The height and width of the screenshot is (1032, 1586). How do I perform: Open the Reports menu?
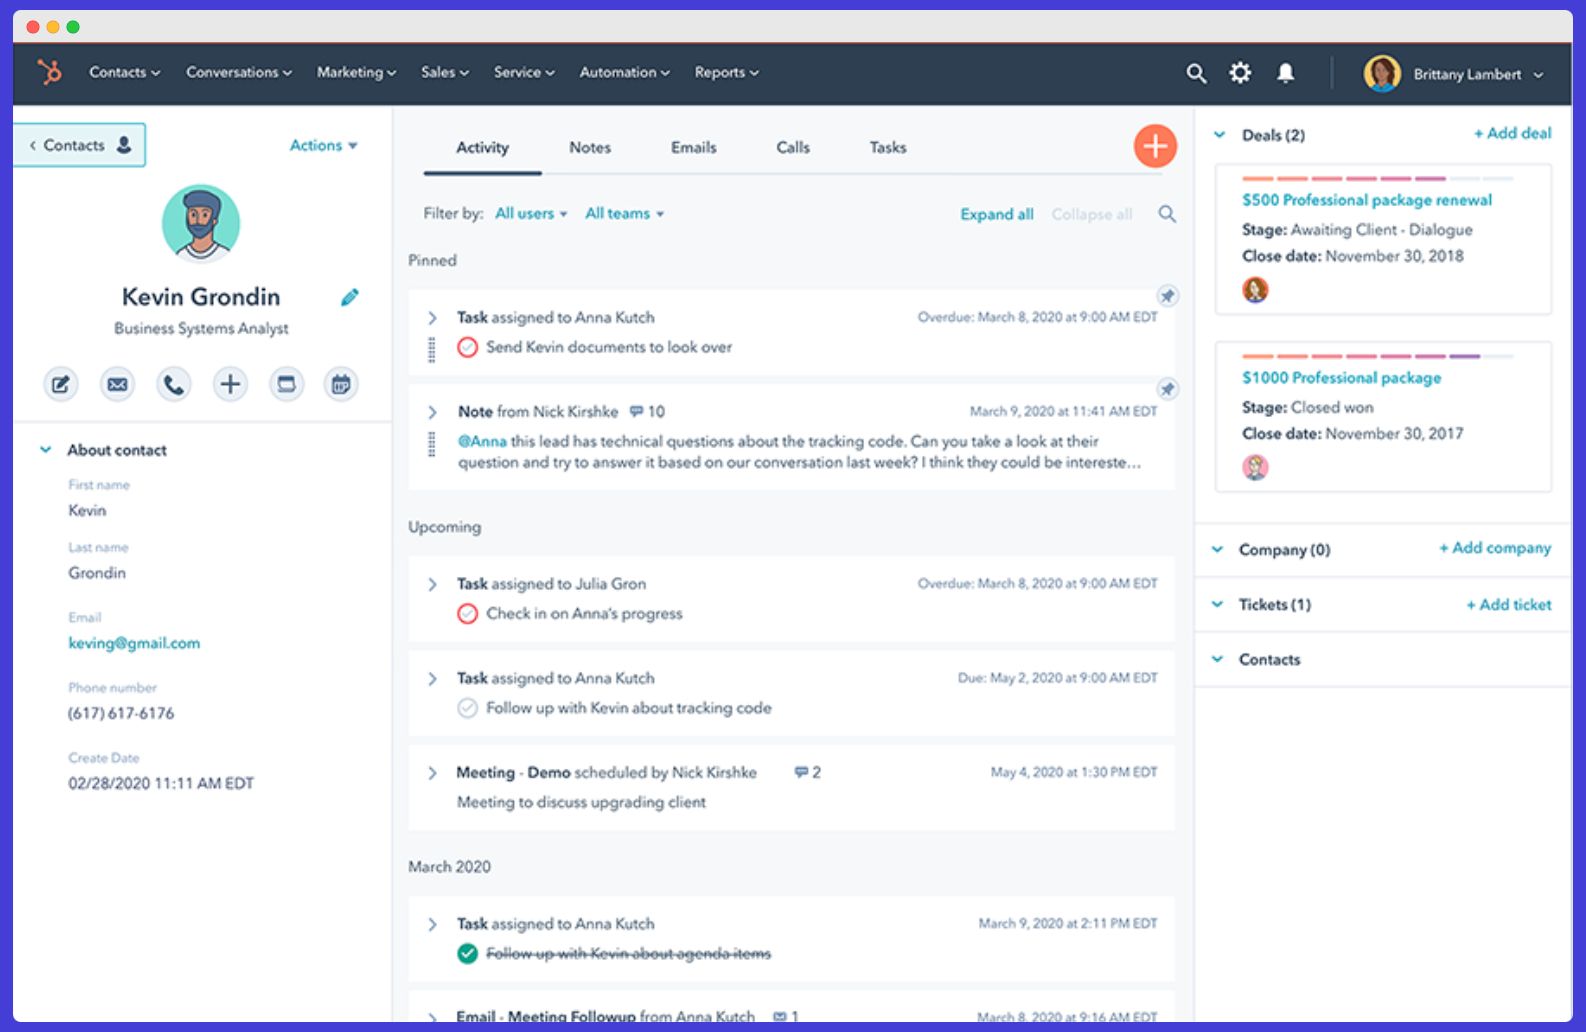[x=727, y=72]
